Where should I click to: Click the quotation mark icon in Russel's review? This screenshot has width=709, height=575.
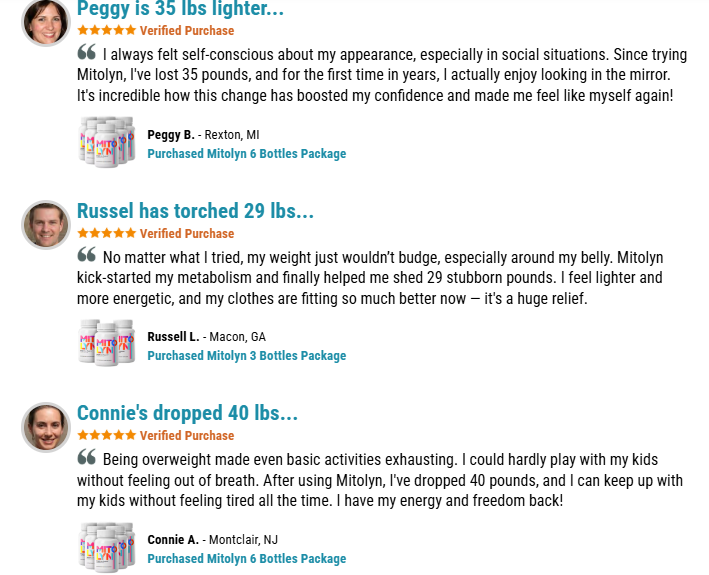86,255
